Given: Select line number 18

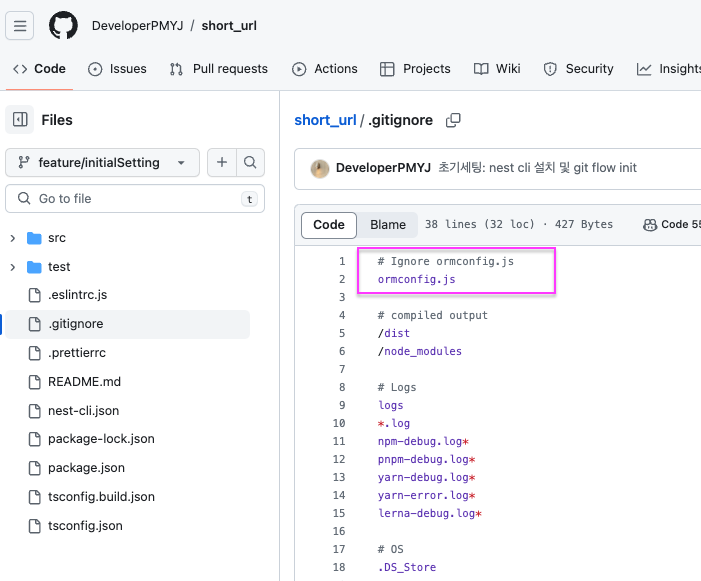Looking at the screenshot, I should click(339, 567).
